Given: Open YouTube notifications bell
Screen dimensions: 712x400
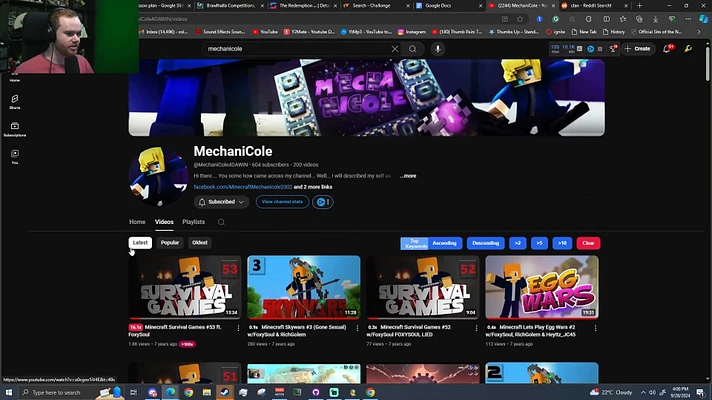Looking at the screenshot, I should click(x=667, y=49).
